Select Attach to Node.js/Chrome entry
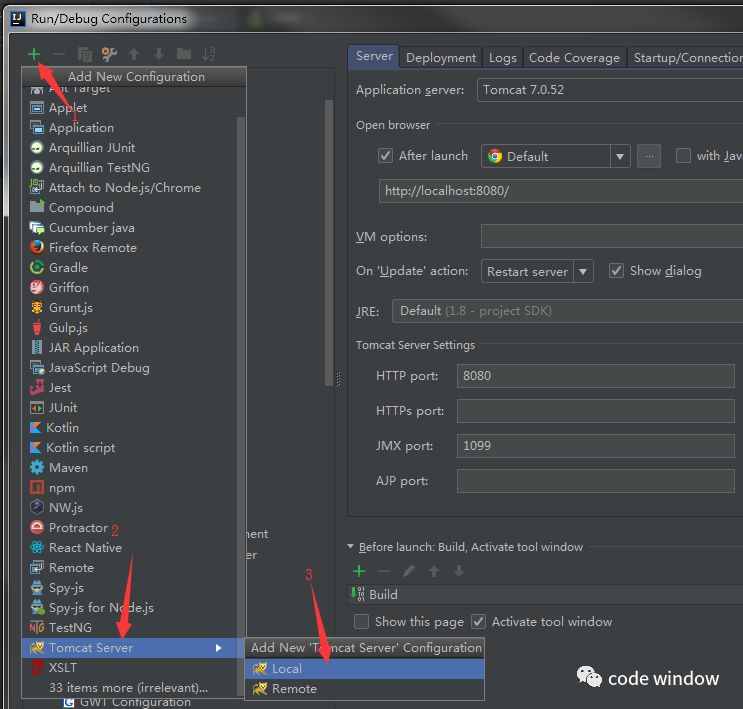The width and height of the screenshot is (743, 709). pos(129,188)
